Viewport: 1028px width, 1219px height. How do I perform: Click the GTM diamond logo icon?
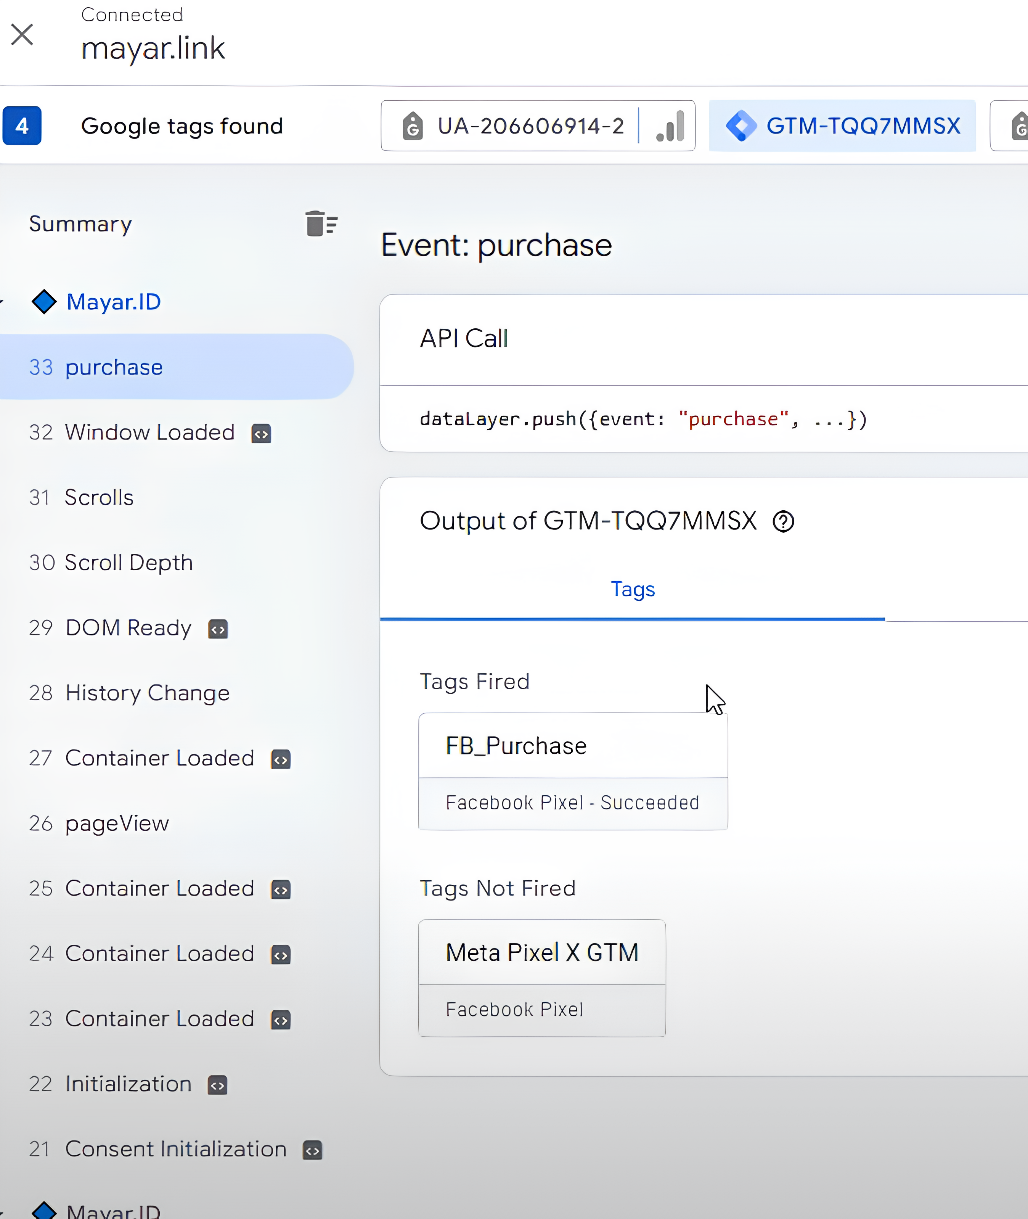point(741,126)
